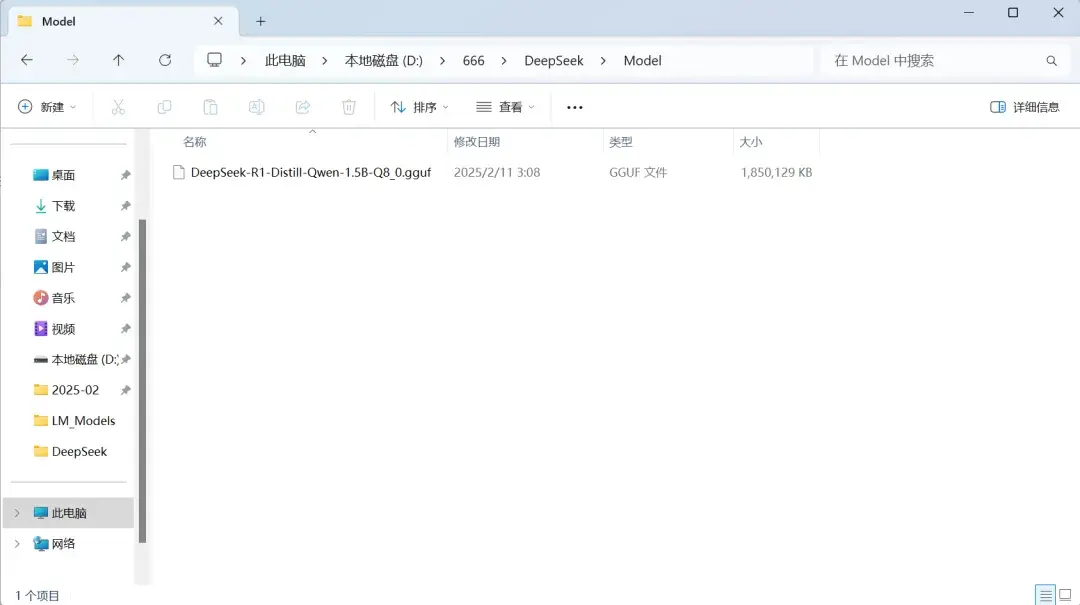This screenshot has height=605, width=1080.
Task: Expand chevron after 本地磁盘 (D:) in breadcrumb
Action: tap(442, 61)
